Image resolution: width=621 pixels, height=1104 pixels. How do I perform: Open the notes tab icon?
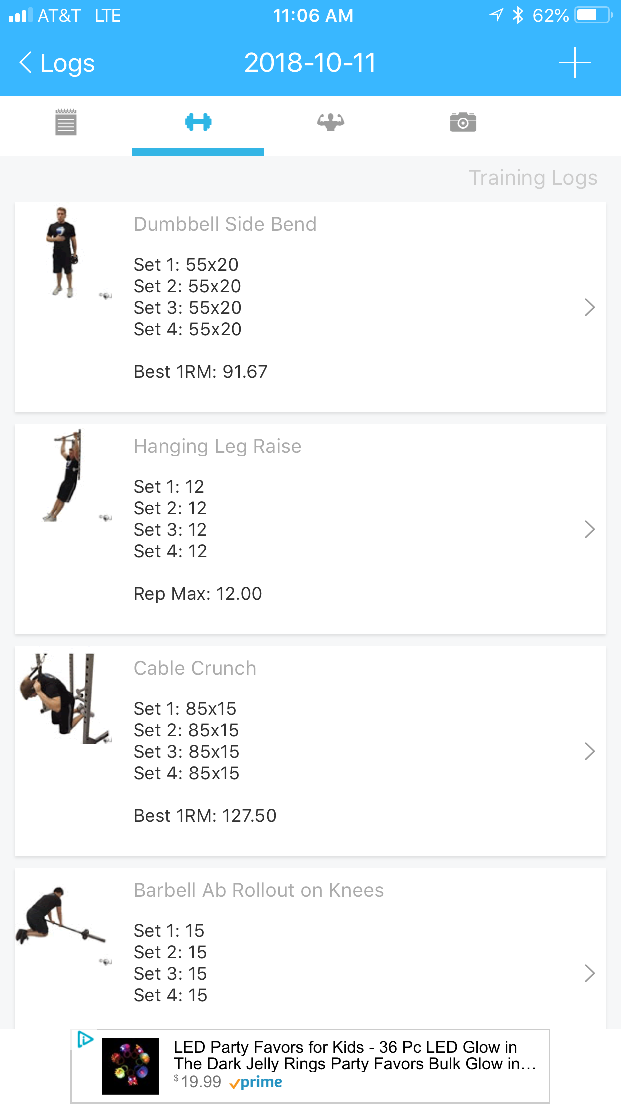coord(66,123)
